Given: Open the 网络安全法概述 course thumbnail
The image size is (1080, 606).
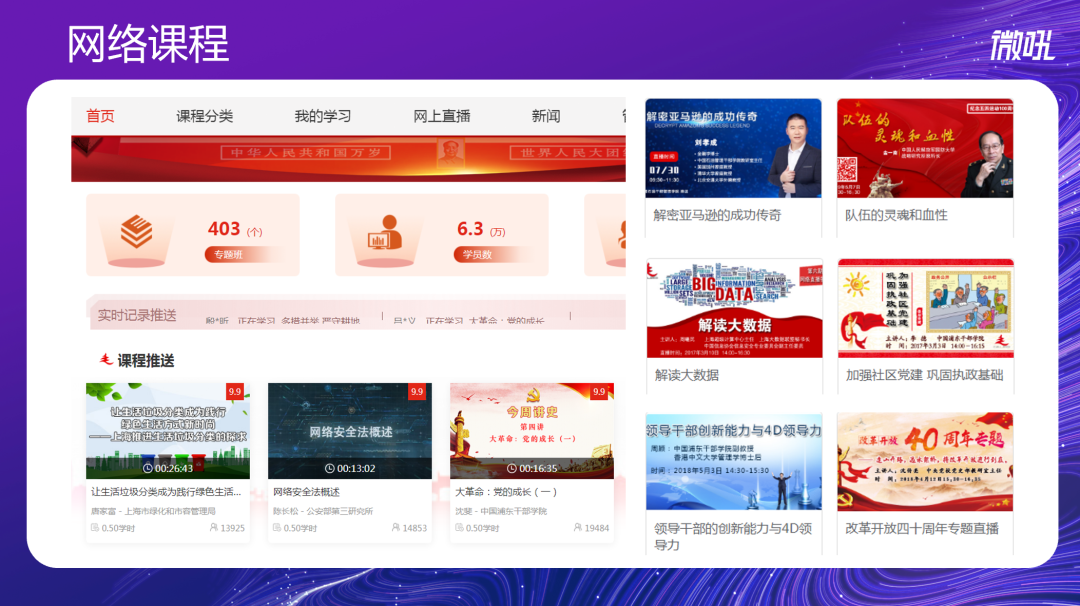Looking at the screenshot, I should pyautogui.click(x=350, y=431).
